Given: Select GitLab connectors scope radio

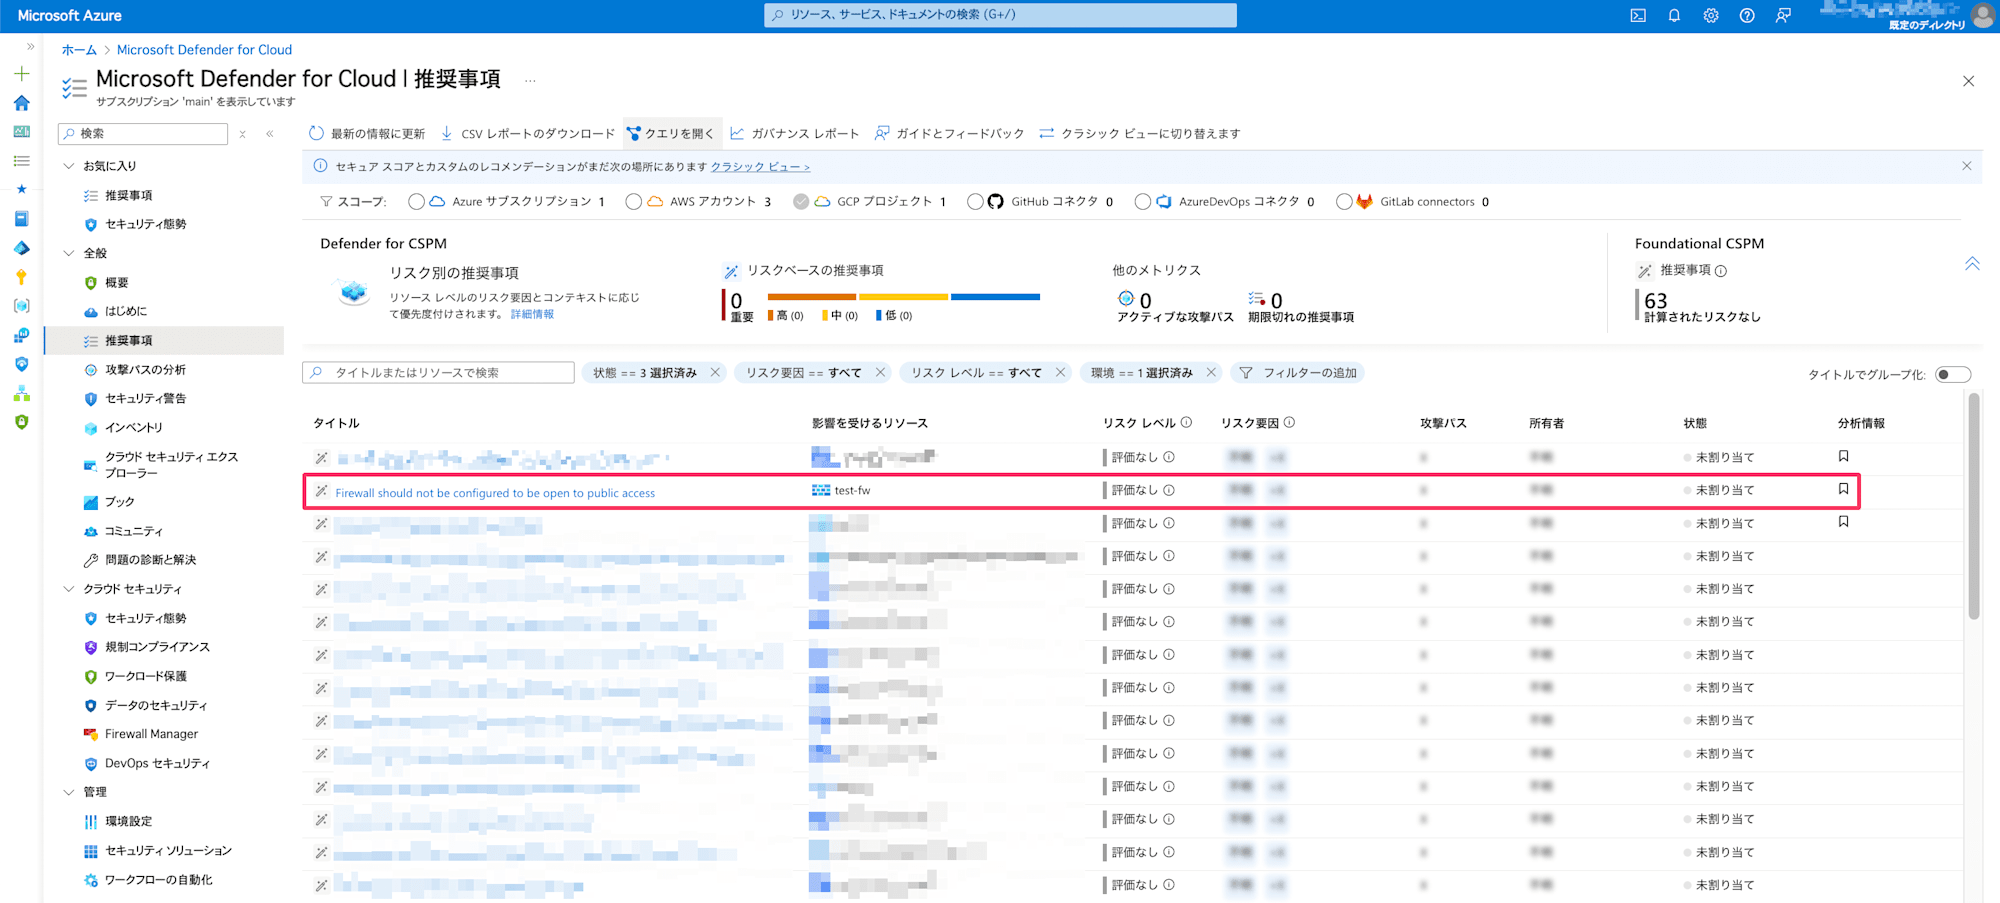Looking at the screenshot, I should [1344, 201].
